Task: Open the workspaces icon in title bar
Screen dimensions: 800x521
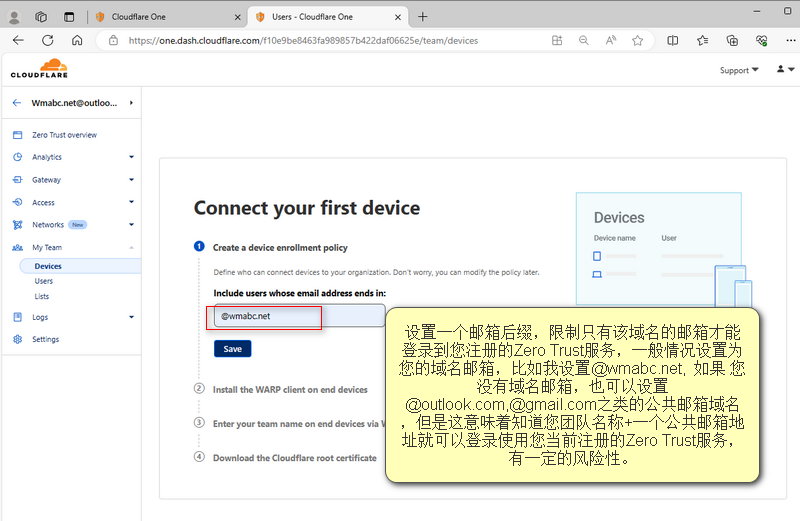Action: [41, 17]
